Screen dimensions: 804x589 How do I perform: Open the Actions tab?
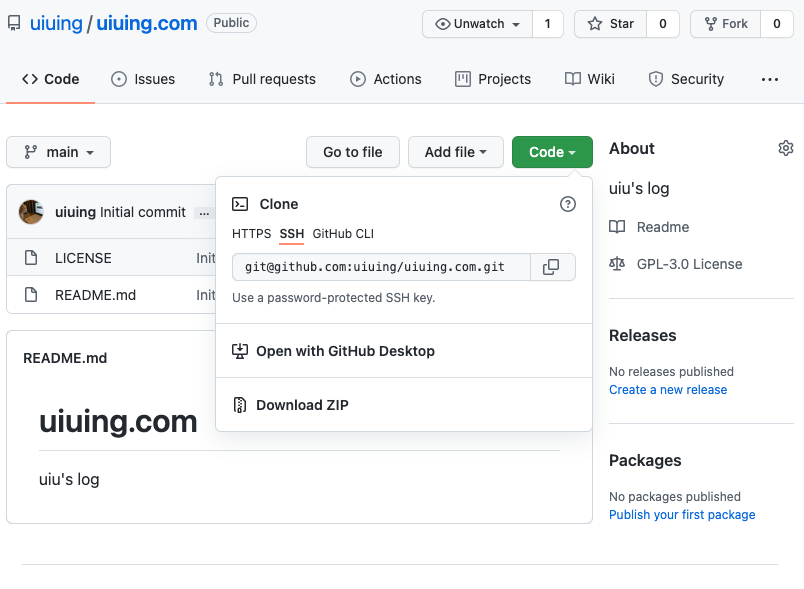pos(386,79)
